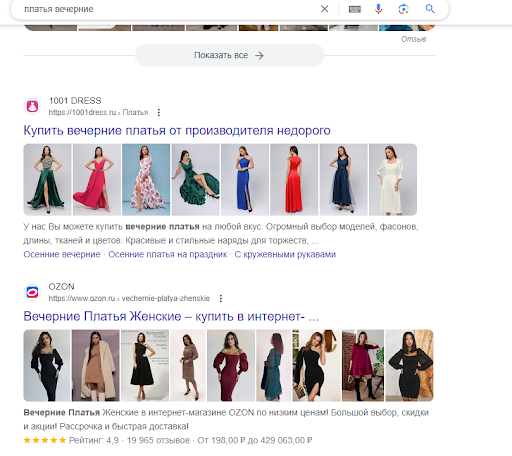Image resolution: width=512 pixels, height=456 pixels.
Task: Open OZON black midi flared dress thumbnail
Action: [x=145, y=365]
